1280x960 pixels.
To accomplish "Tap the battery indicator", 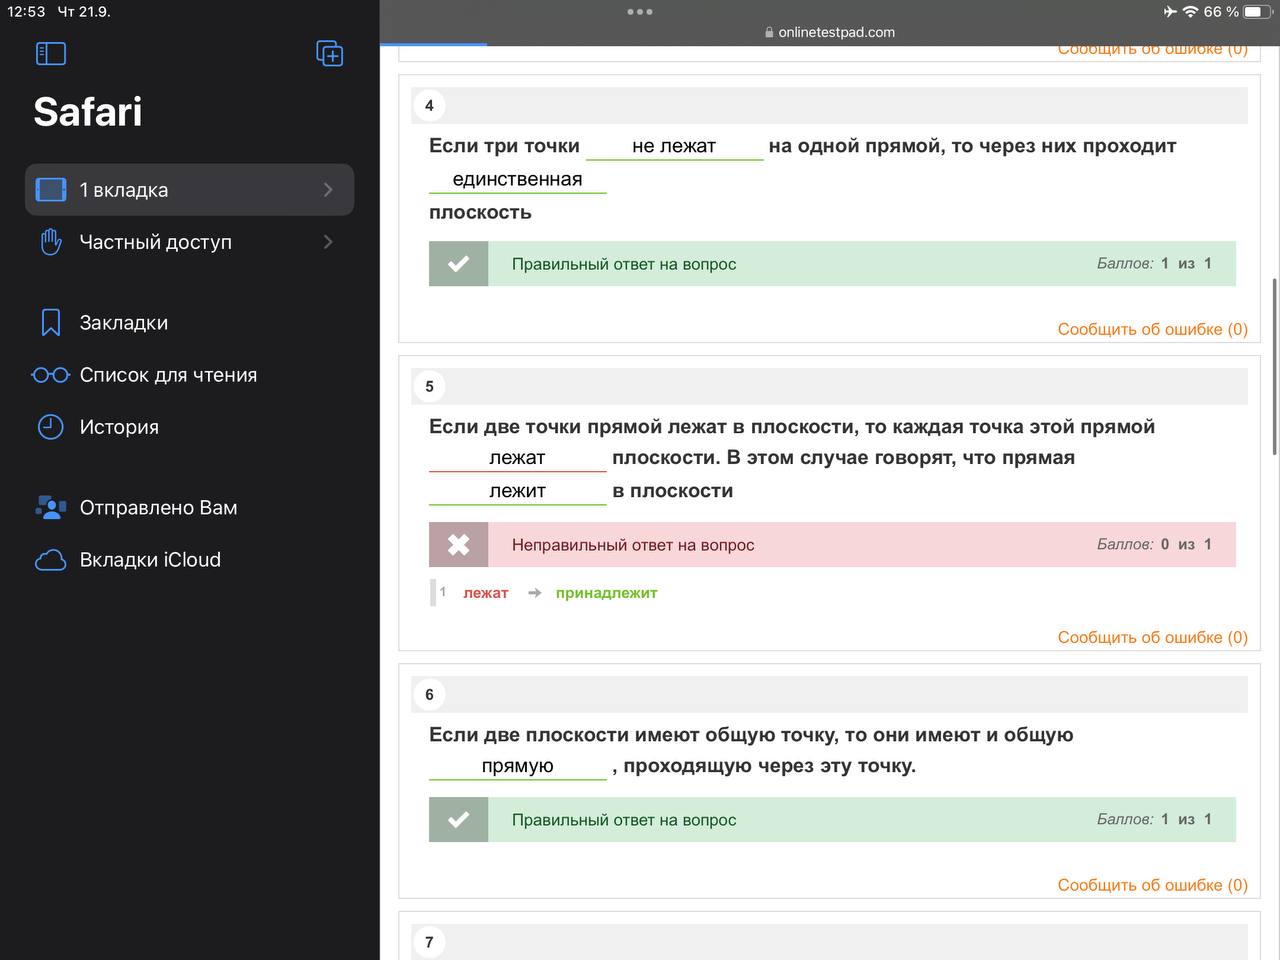I will pyautogui.click(x=1257, y=12).
